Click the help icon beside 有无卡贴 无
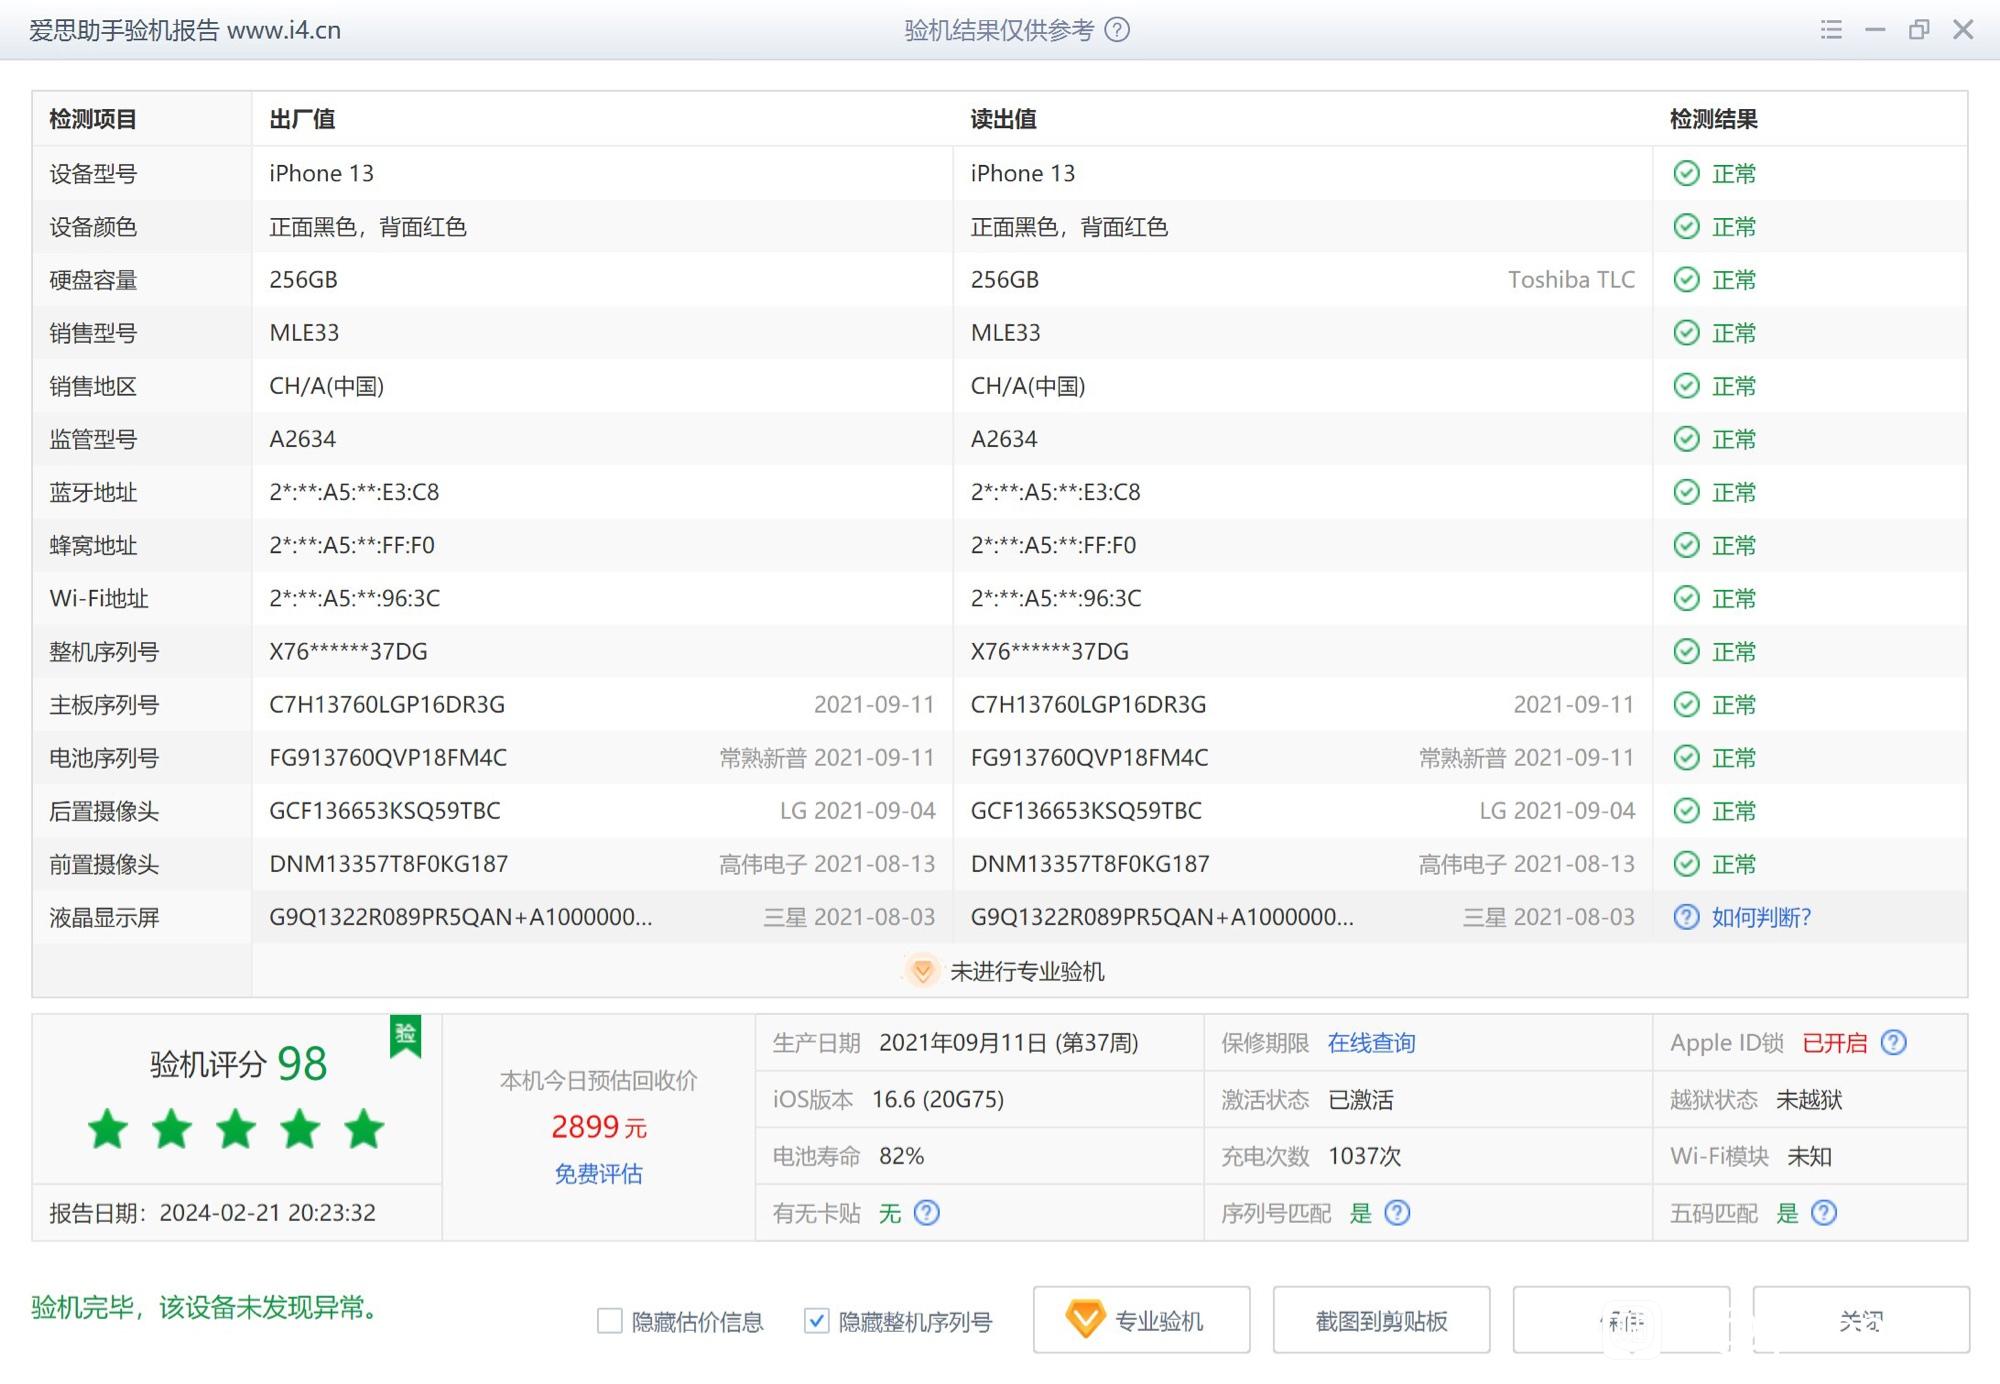This screenshot has width=2000, height=1384. click(x=927, y=1212)
